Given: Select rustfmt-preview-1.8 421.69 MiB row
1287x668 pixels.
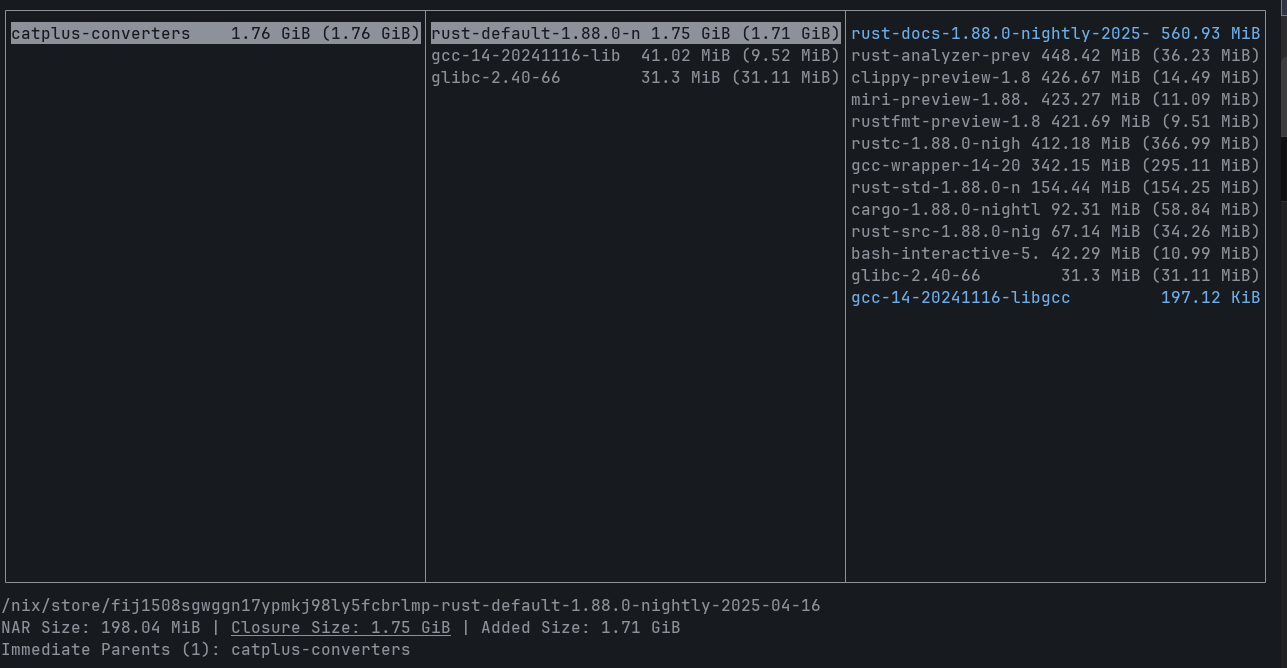Looking at the screenshot, I should click(x=1055, y=122).
